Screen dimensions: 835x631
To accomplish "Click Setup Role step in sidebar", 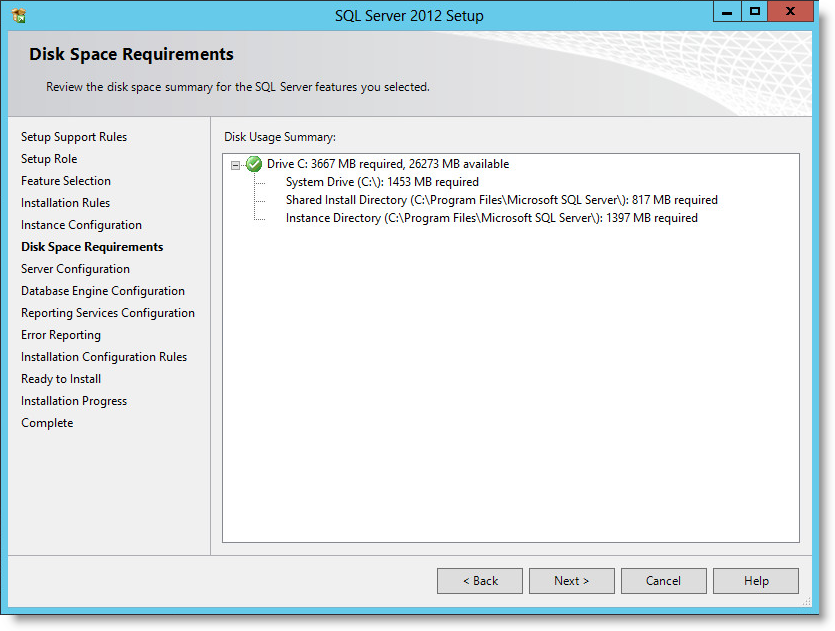I will 49,159.
